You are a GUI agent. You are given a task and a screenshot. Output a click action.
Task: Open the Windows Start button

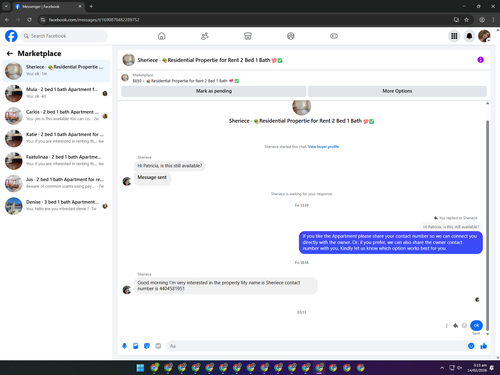[x=140, y=368]
